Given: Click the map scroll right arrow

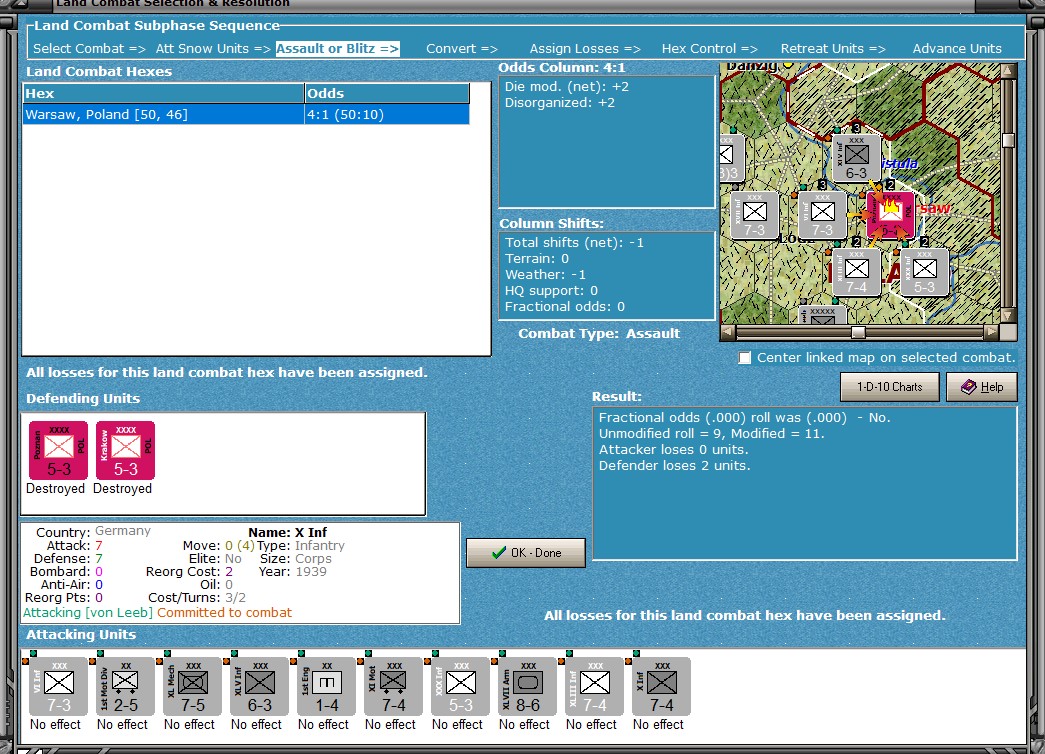Looking at the screenshot, I should [992, 332].
